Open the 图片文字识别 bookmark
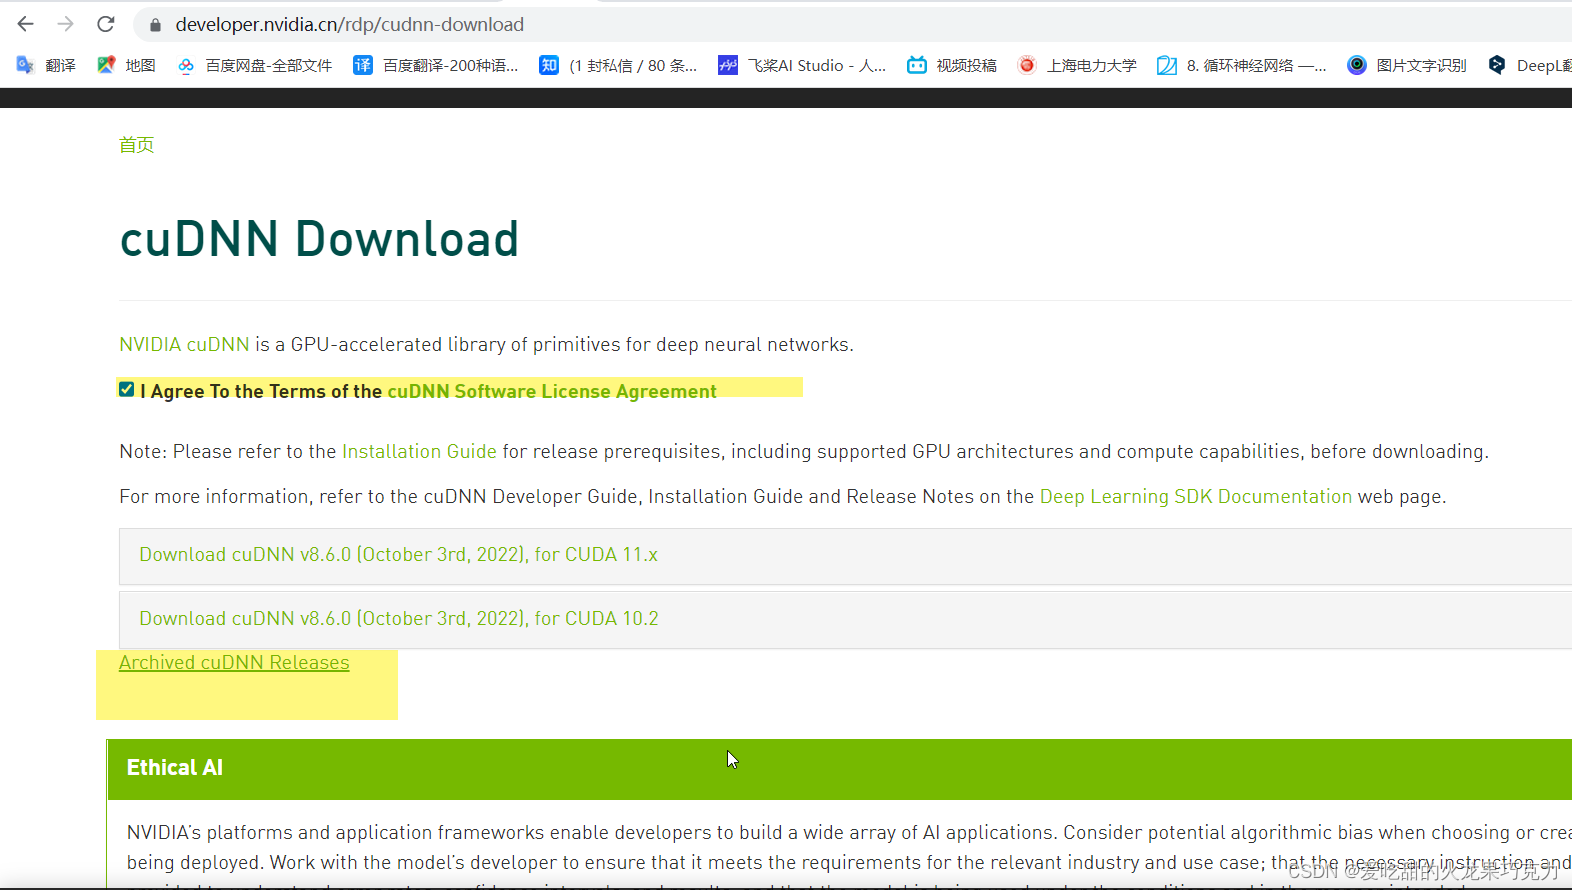The width and height of the screenshot is (1572, 890). point(1407,65)
